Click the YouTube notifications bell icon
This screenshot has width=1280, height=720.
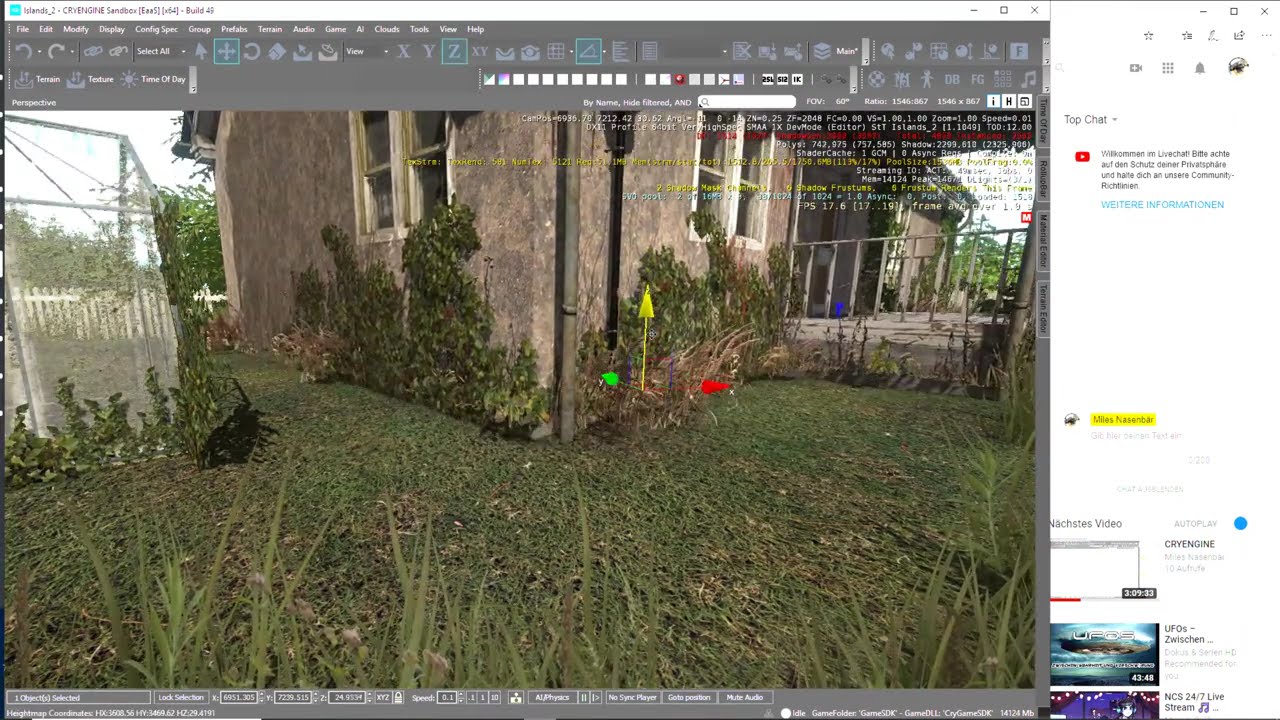coord(1200,68)
